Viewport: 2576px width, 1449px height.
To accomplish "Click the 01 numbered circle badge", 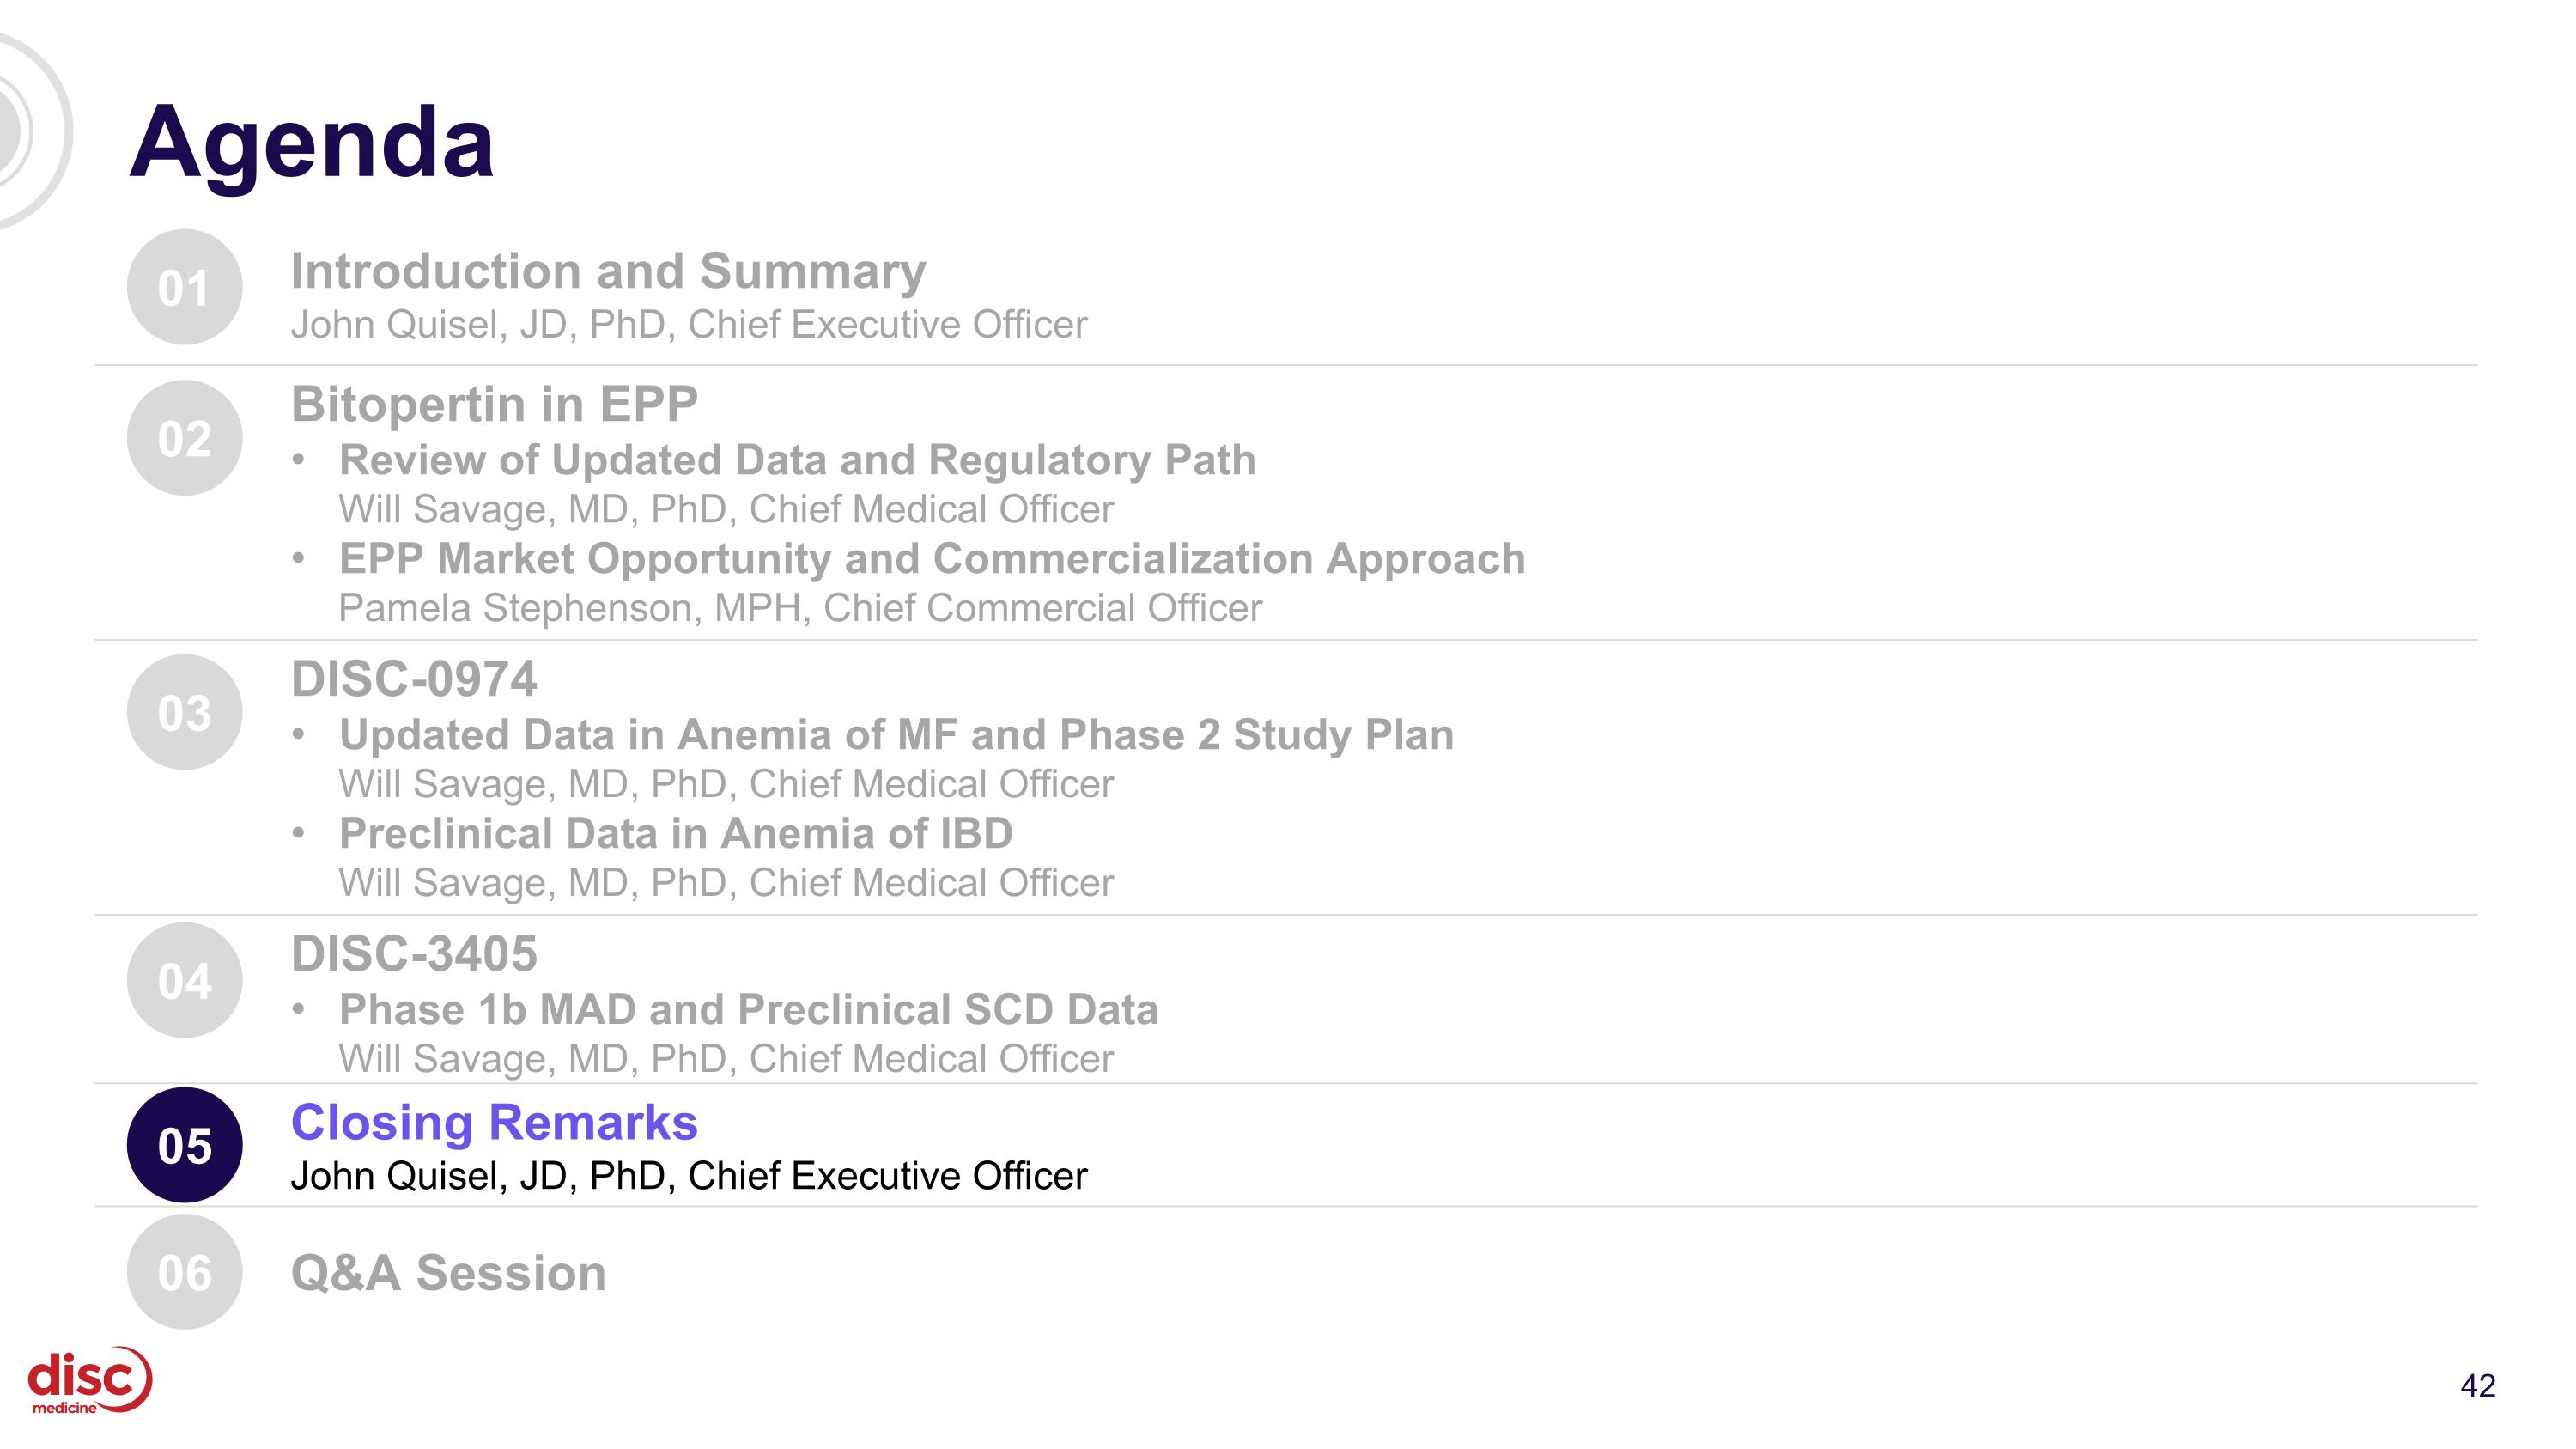I will tap(185, 287).
